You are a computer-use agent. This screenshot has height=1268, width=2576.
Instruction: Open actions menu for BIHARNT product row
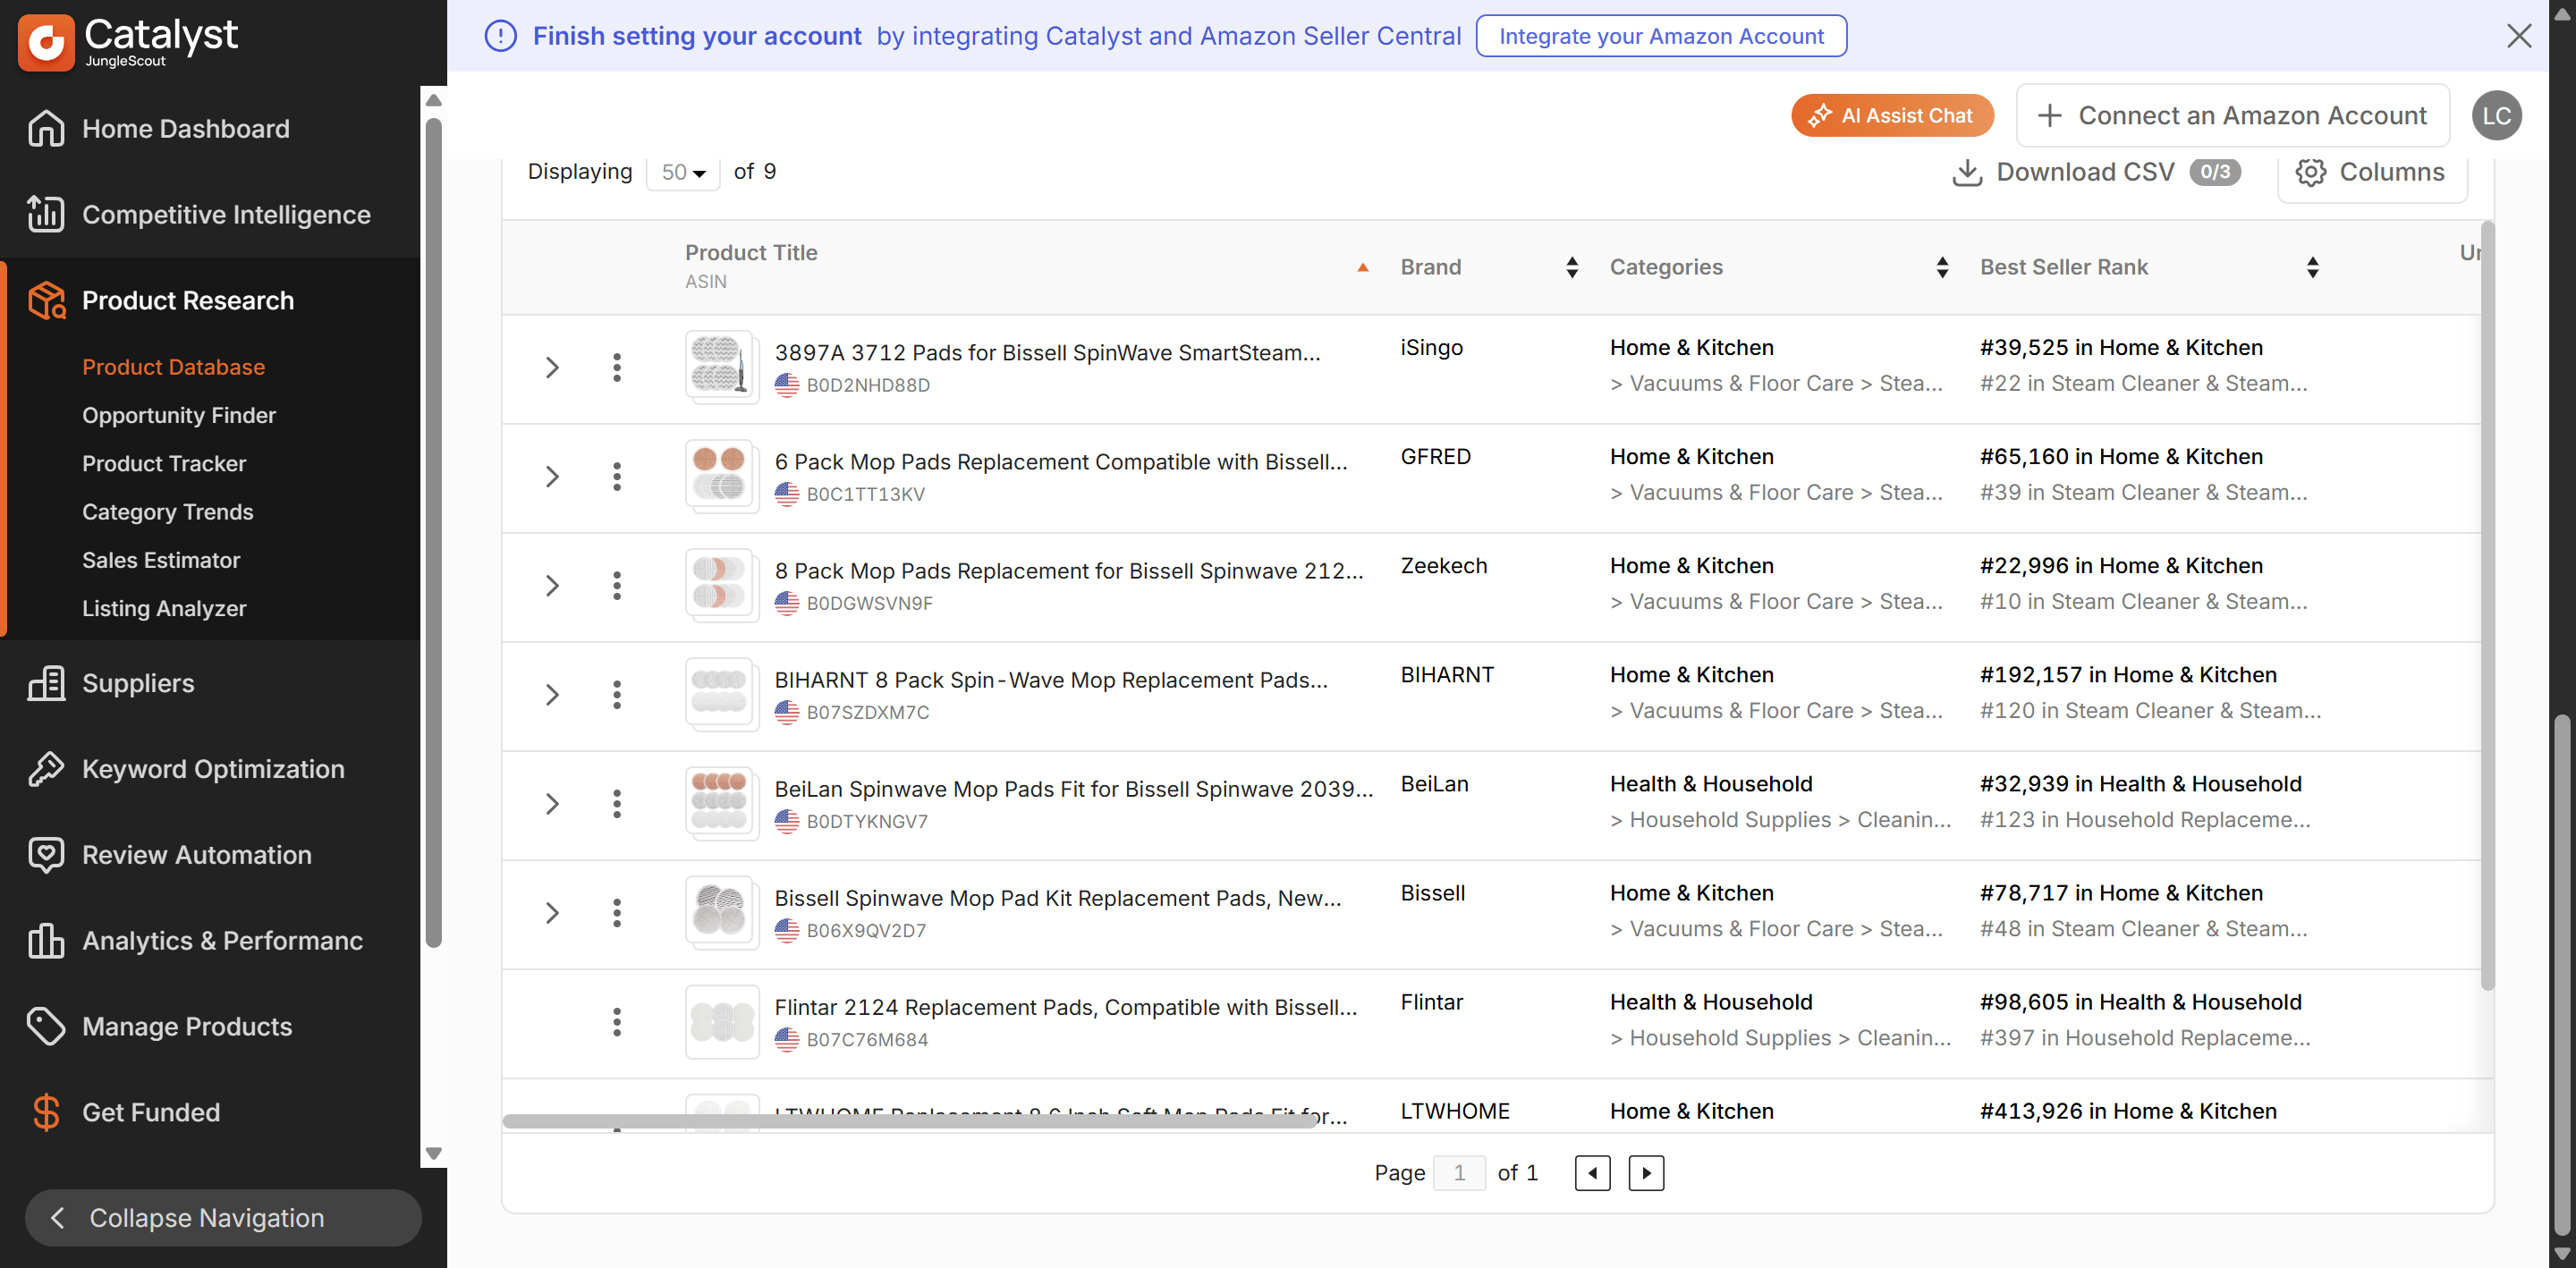coord(617,694)
